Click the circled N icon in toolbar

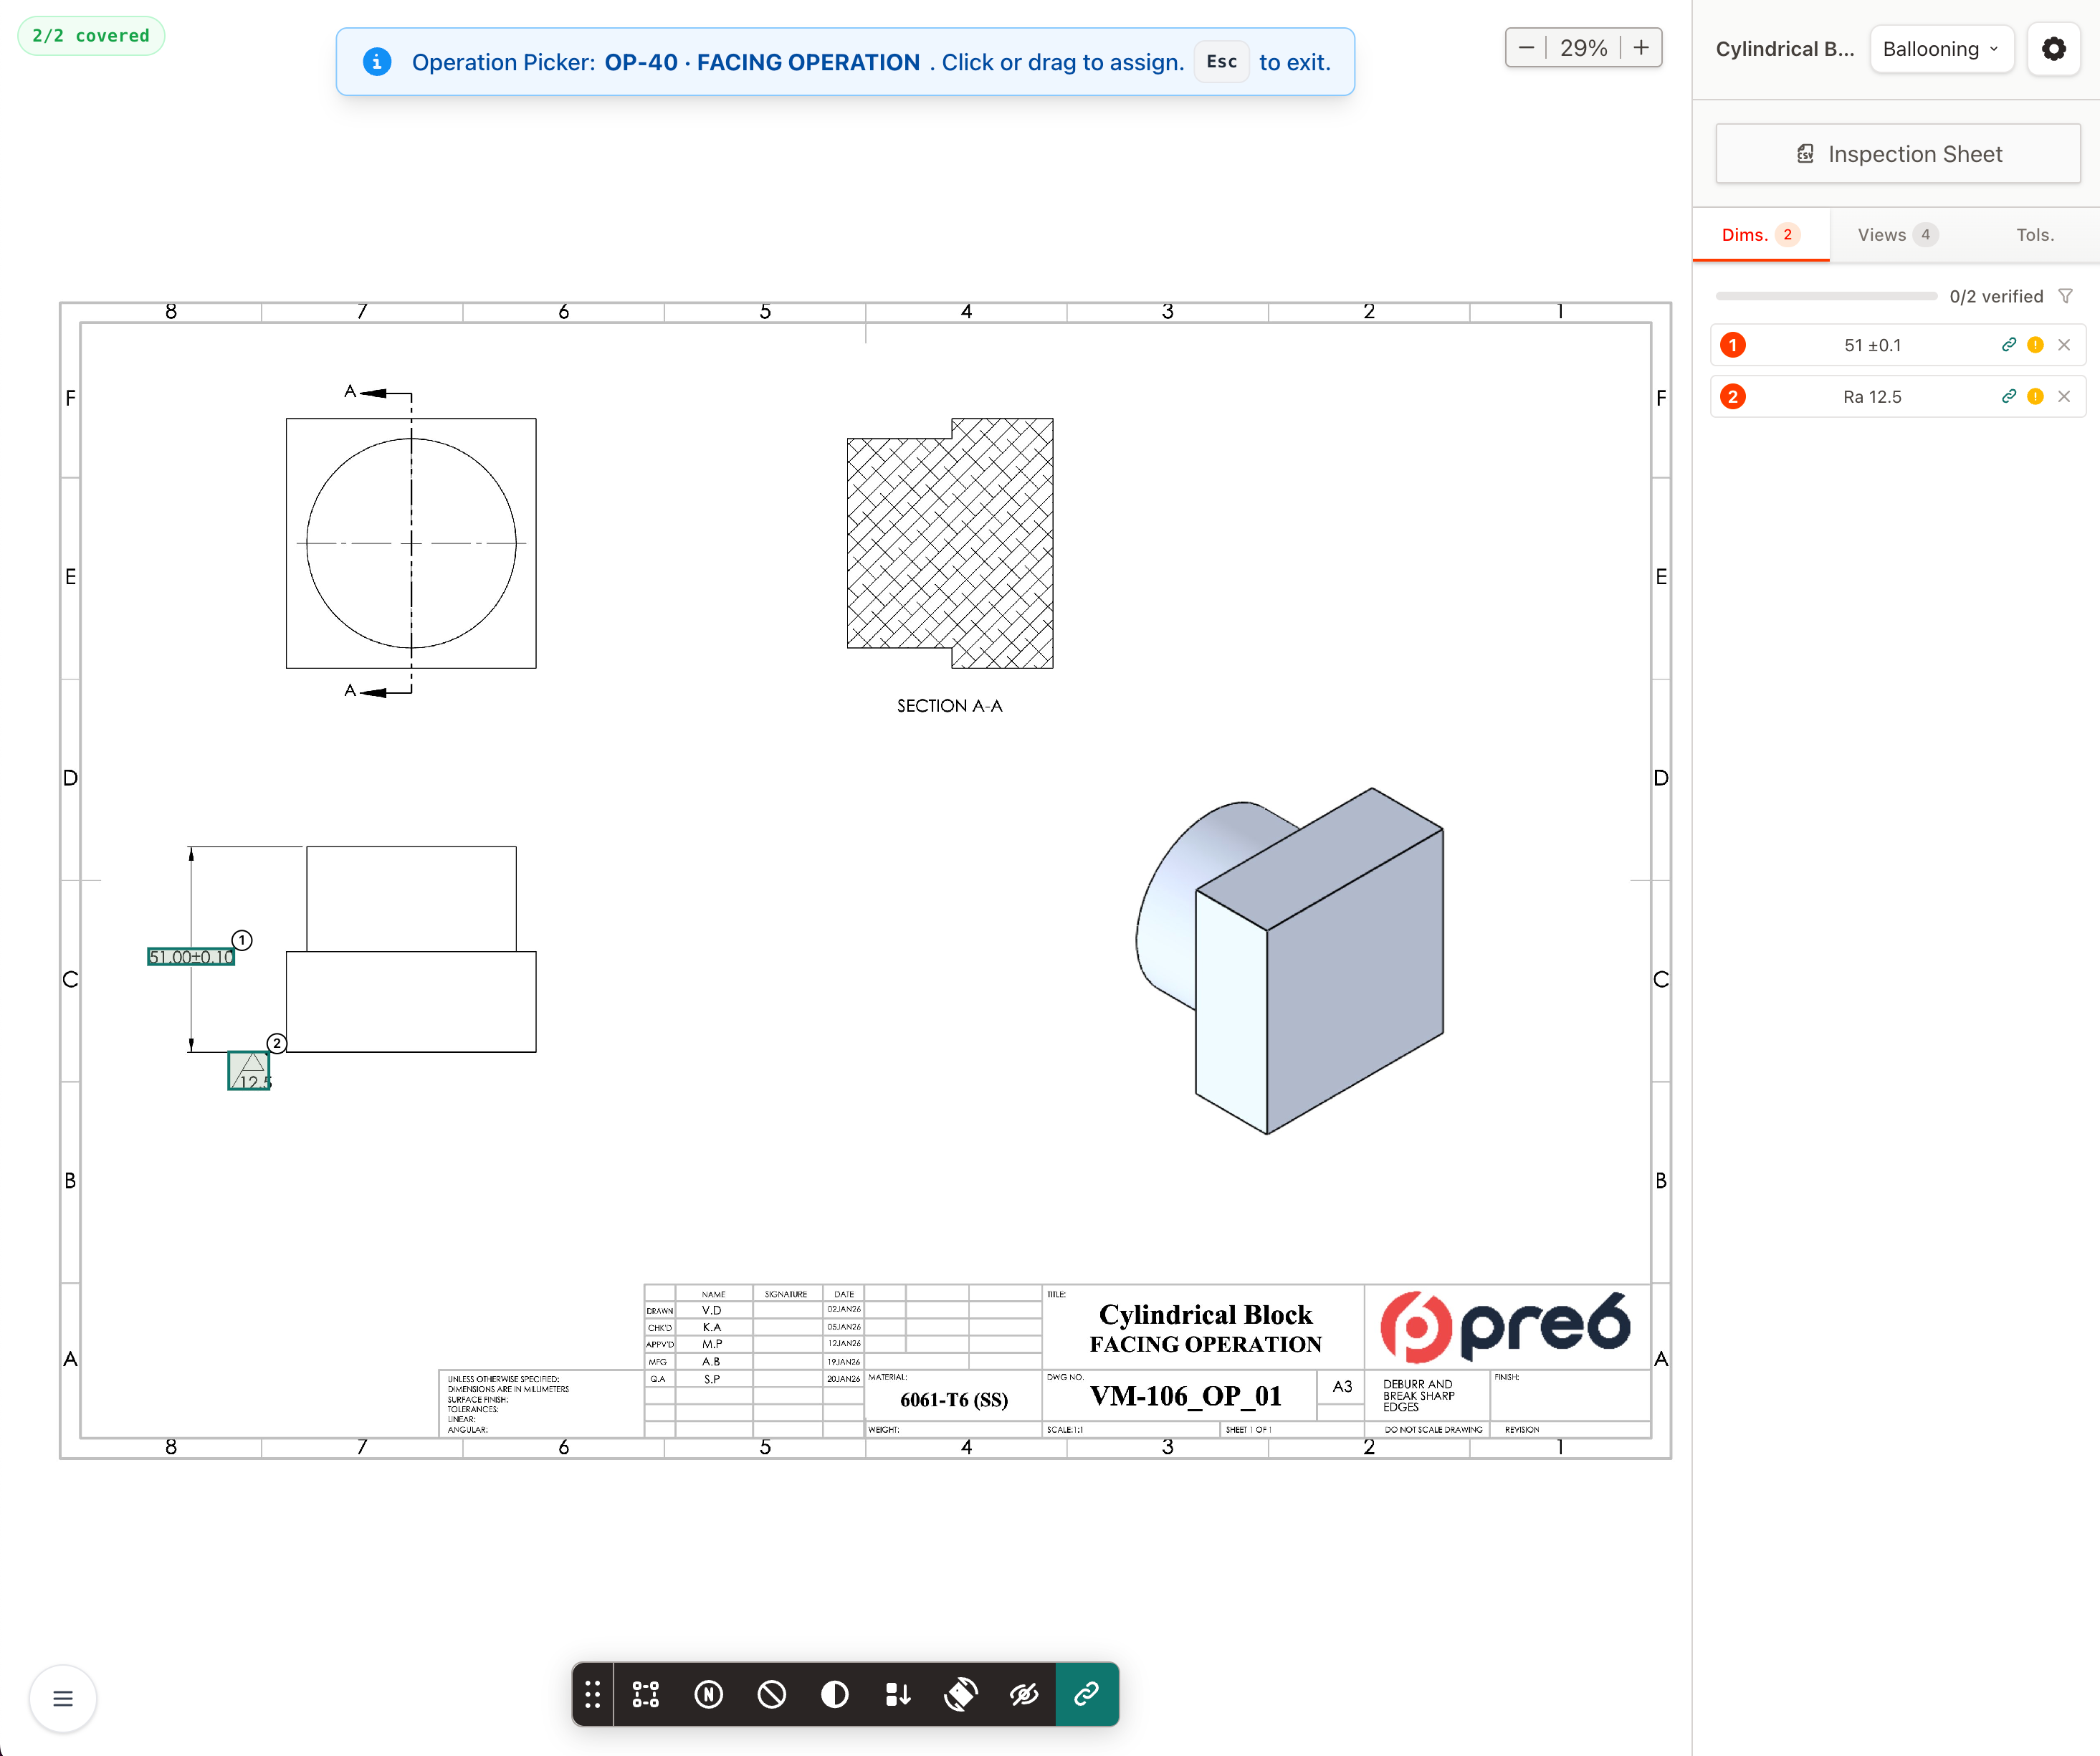tap(709, 1694)
